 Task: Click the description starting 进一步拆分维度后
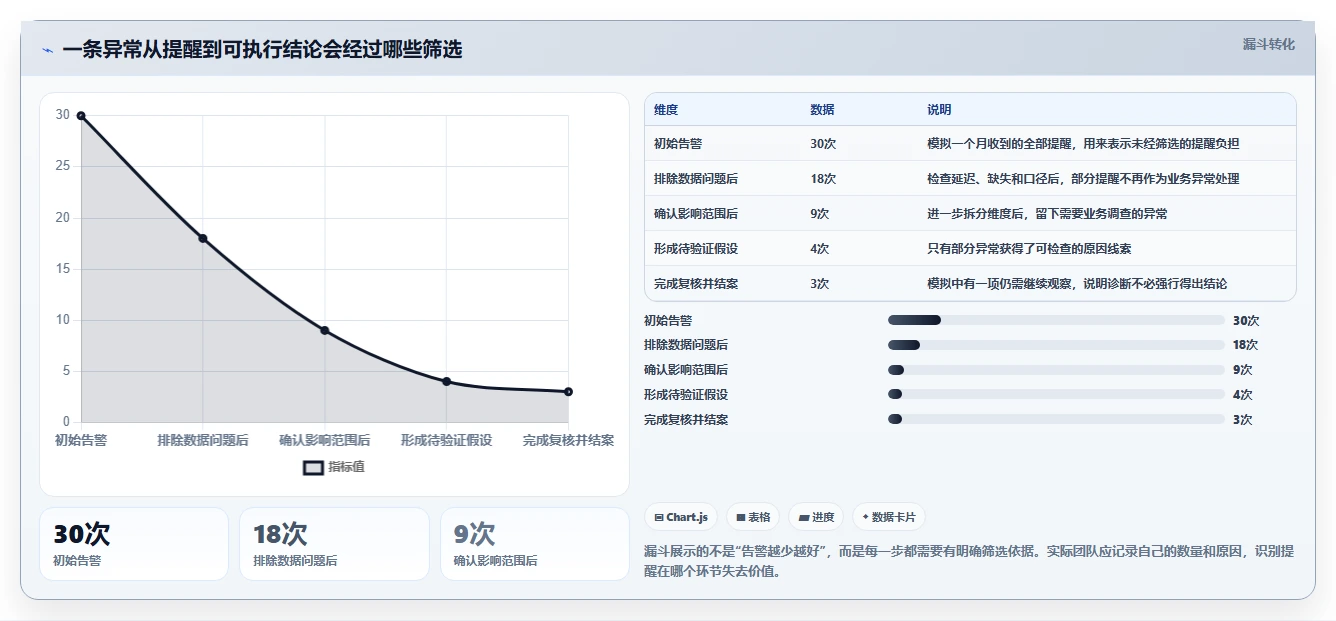1047,214
